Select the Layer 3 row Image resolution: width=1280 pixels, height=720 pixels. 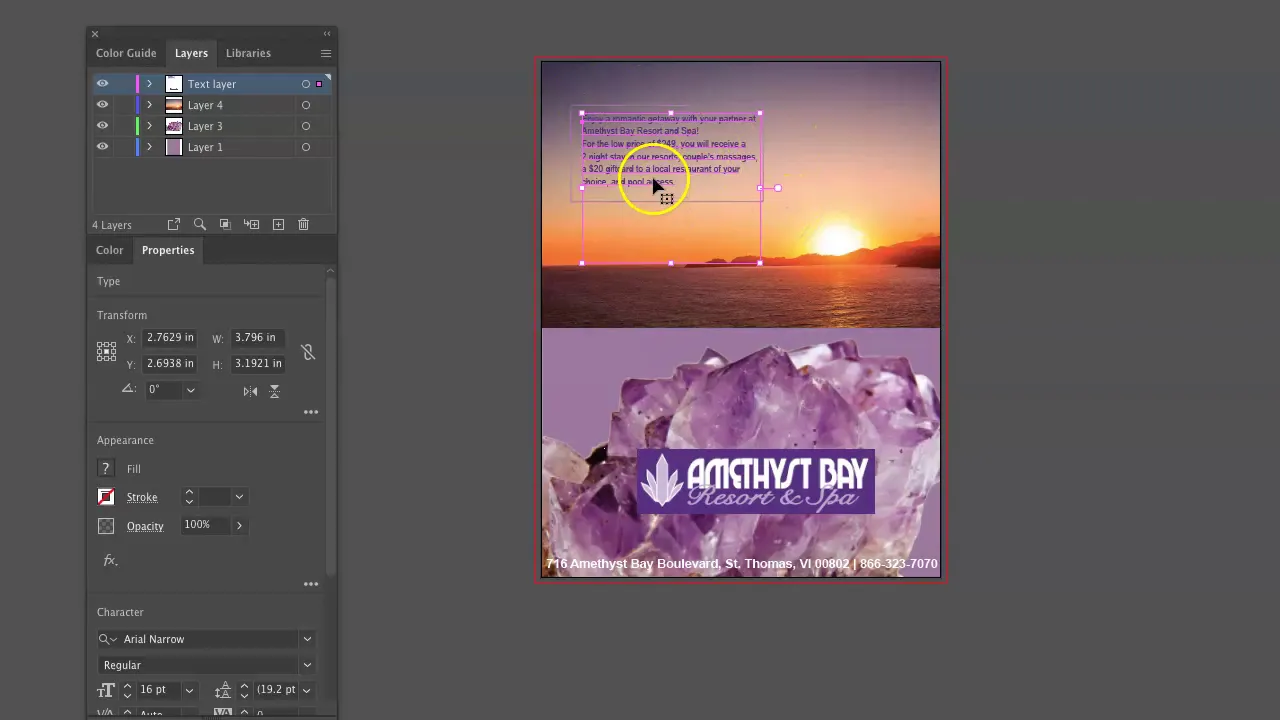tap(212, 126)
